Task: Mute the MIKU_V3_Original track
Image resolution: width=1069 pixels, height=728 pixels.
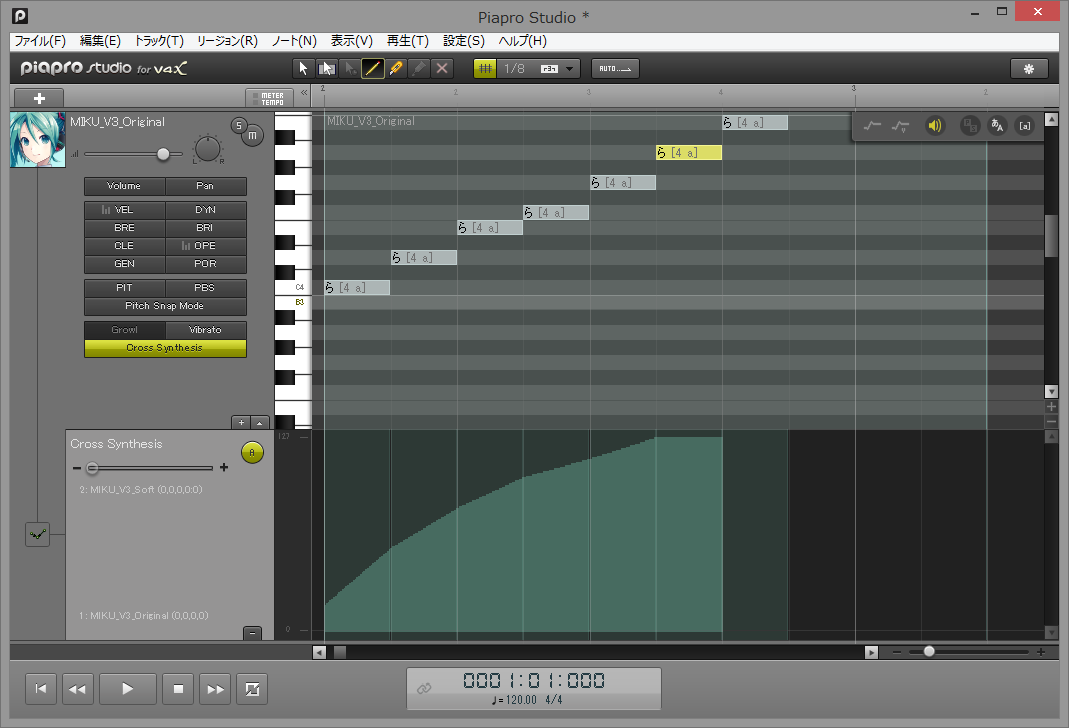Action: tap(252, 135)
